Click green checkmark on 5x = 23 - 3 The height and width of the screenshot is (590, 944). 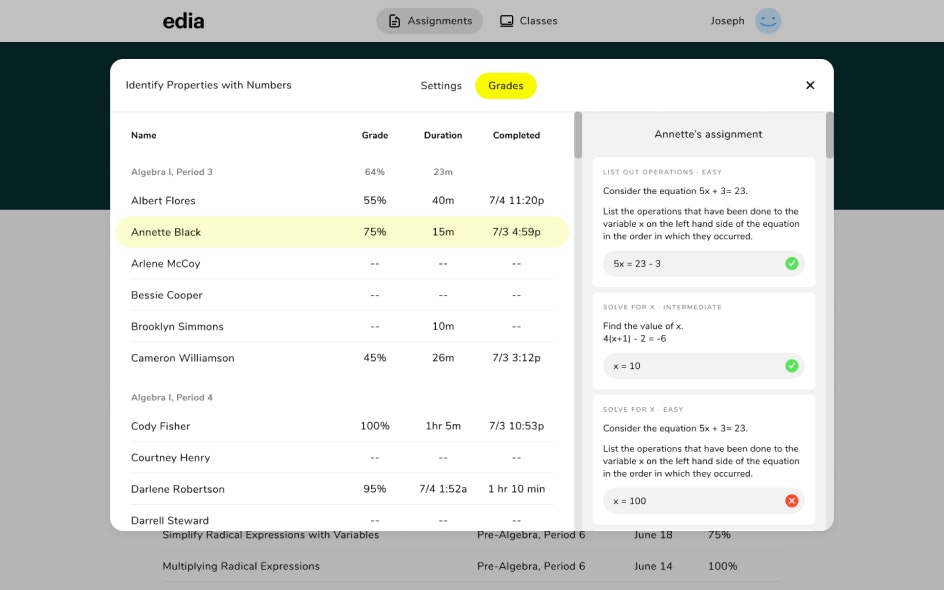[x=791, y=264]
